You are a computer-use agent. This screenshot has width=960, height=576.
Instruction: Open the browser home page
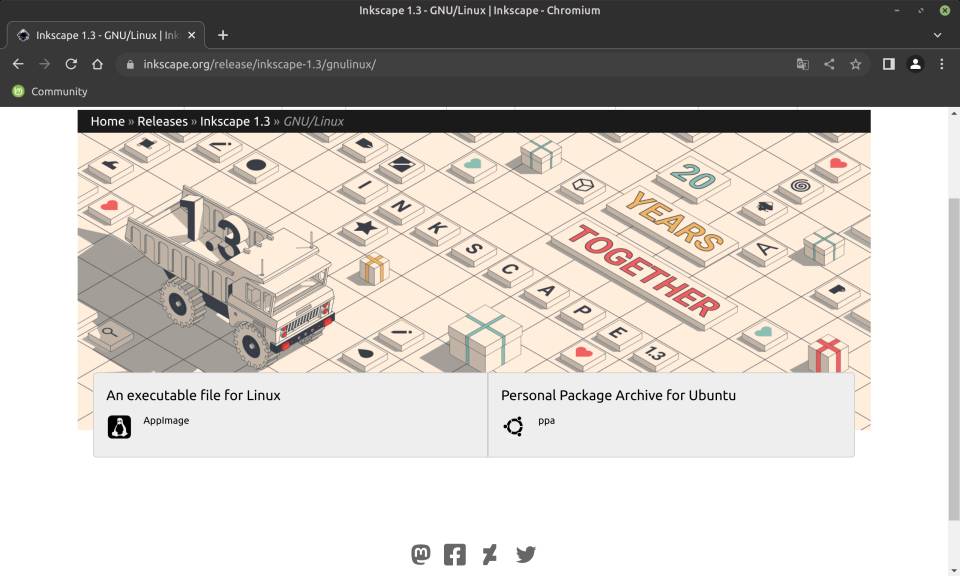[x=97, y=64]
